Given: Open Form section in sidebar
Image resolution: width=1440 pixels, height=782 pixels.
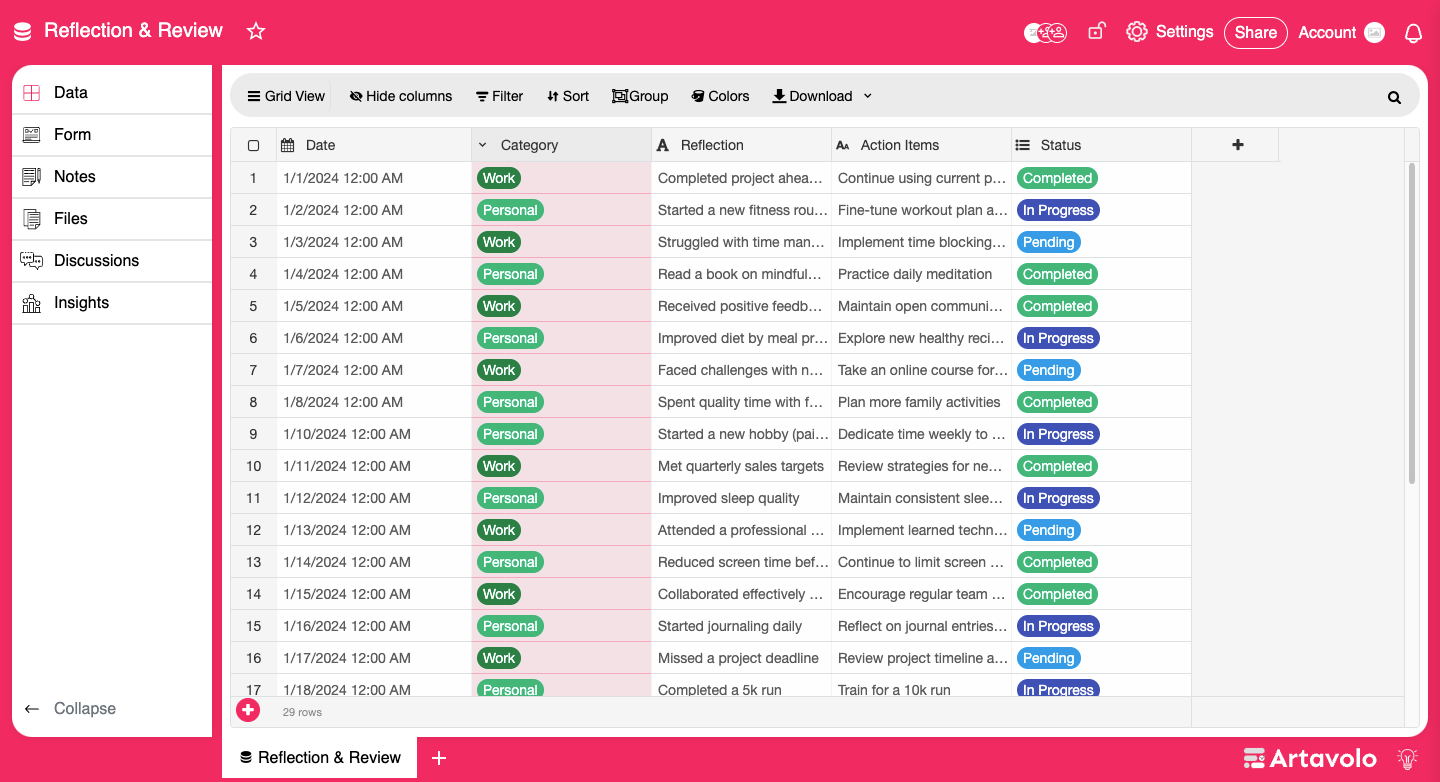Looking at the screenshot, I should pyautogui.click(x=112, y=134).
